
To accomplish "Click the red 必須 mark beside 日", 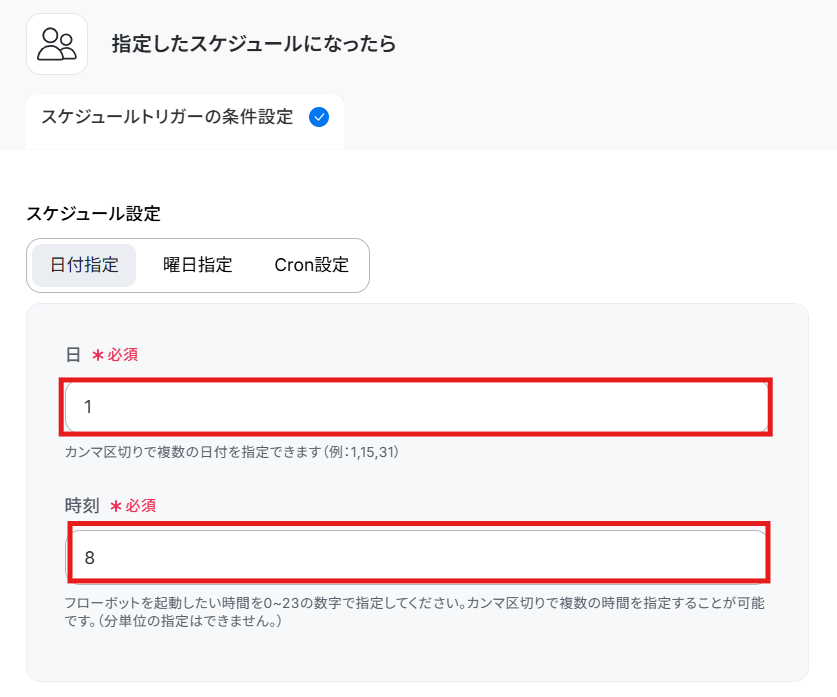I will (123, 355).
